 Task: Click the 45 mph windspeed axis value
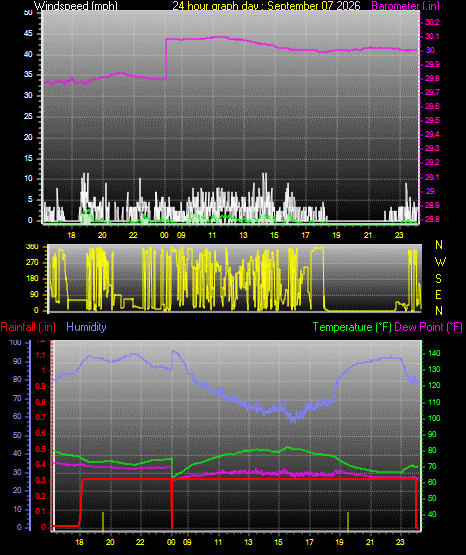coord(28,34)
